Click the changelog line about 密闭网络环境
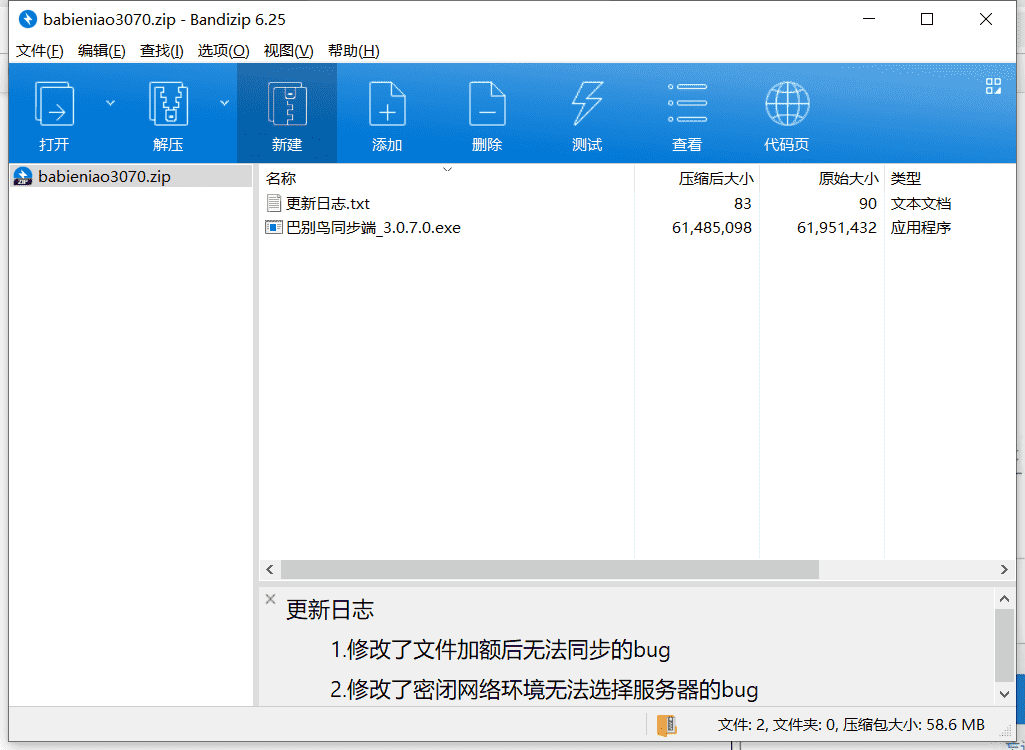Screen dimensions: 1025x750 click(x=544, y=690)
